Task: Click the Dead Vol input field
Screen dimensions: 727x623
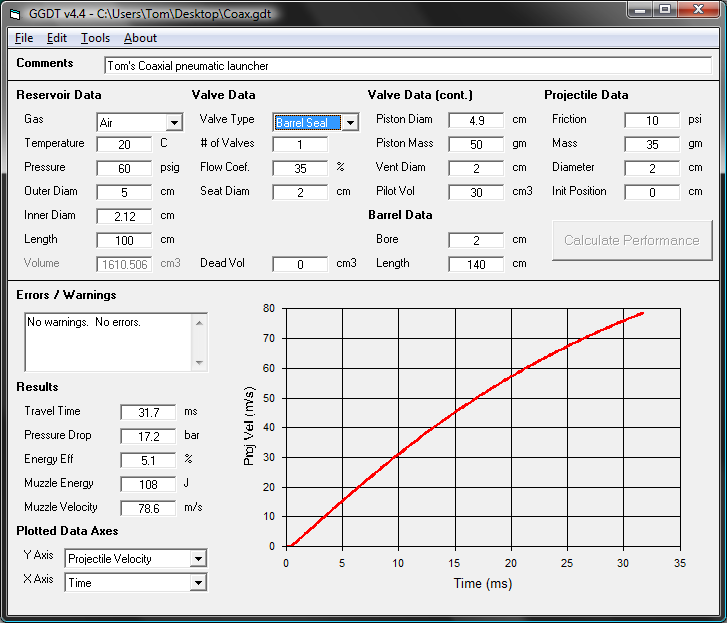Action: click(300, 264)
